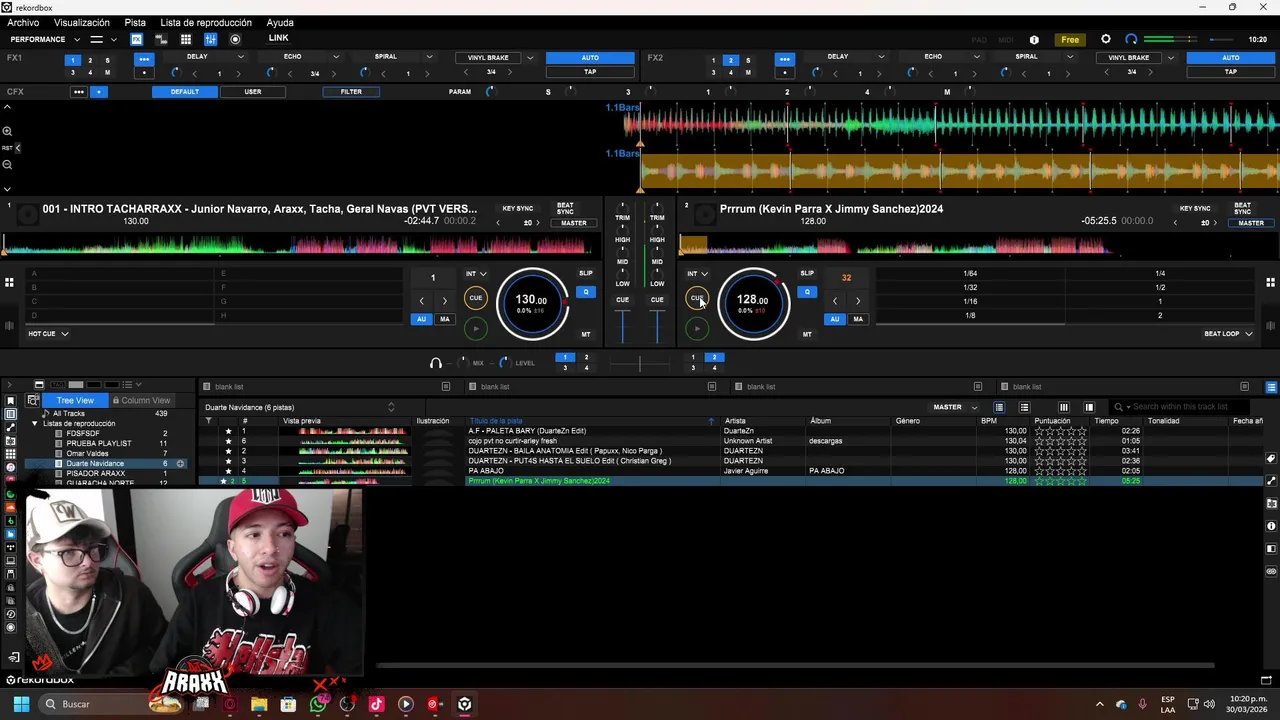Toggle MASTER on deck 2
The height and width of the screenshot is (720, 1280).
[x=1251, y=223]
